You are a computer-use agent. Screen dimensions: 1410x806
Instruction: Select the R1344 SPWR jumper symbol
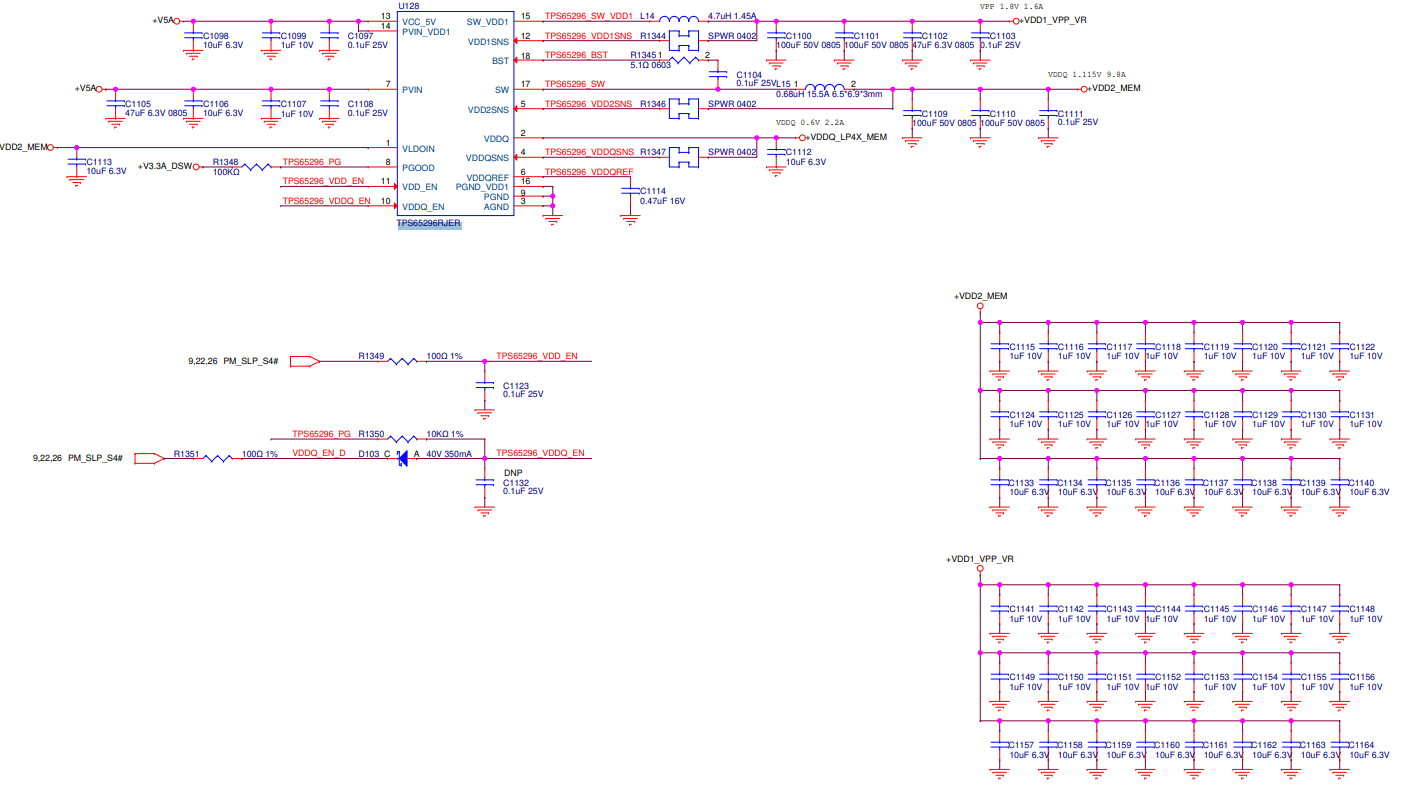coord(685,41)
